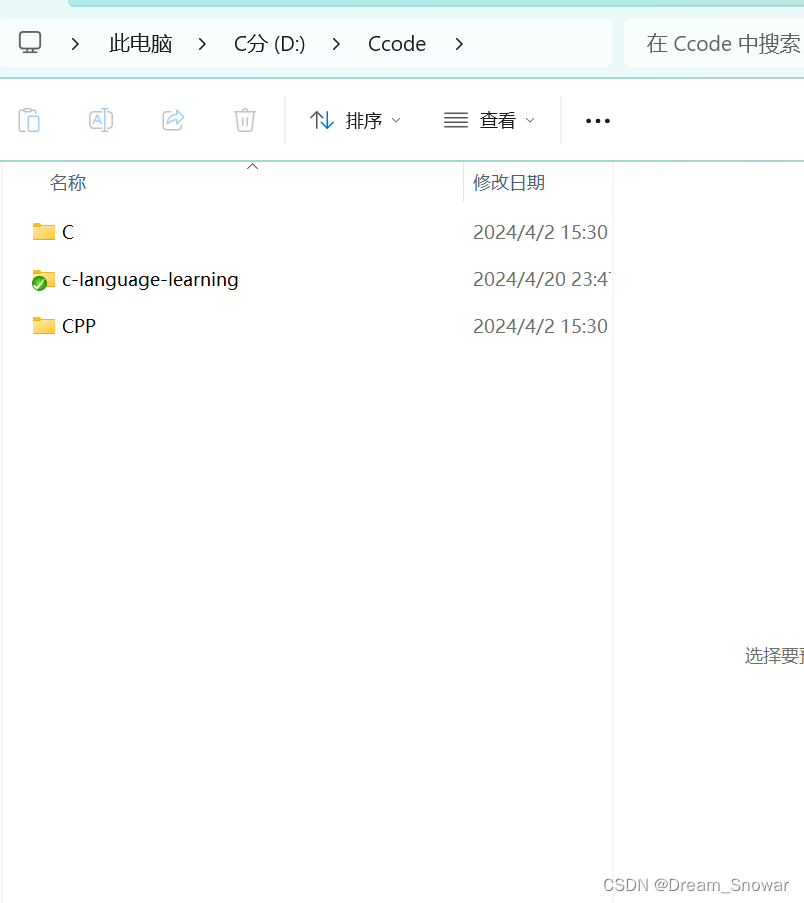The height and width of the screenshot is (903, 804).
Task: Expand chevron after C分 (D:) breadcrumb
Action: coord(336,44)
